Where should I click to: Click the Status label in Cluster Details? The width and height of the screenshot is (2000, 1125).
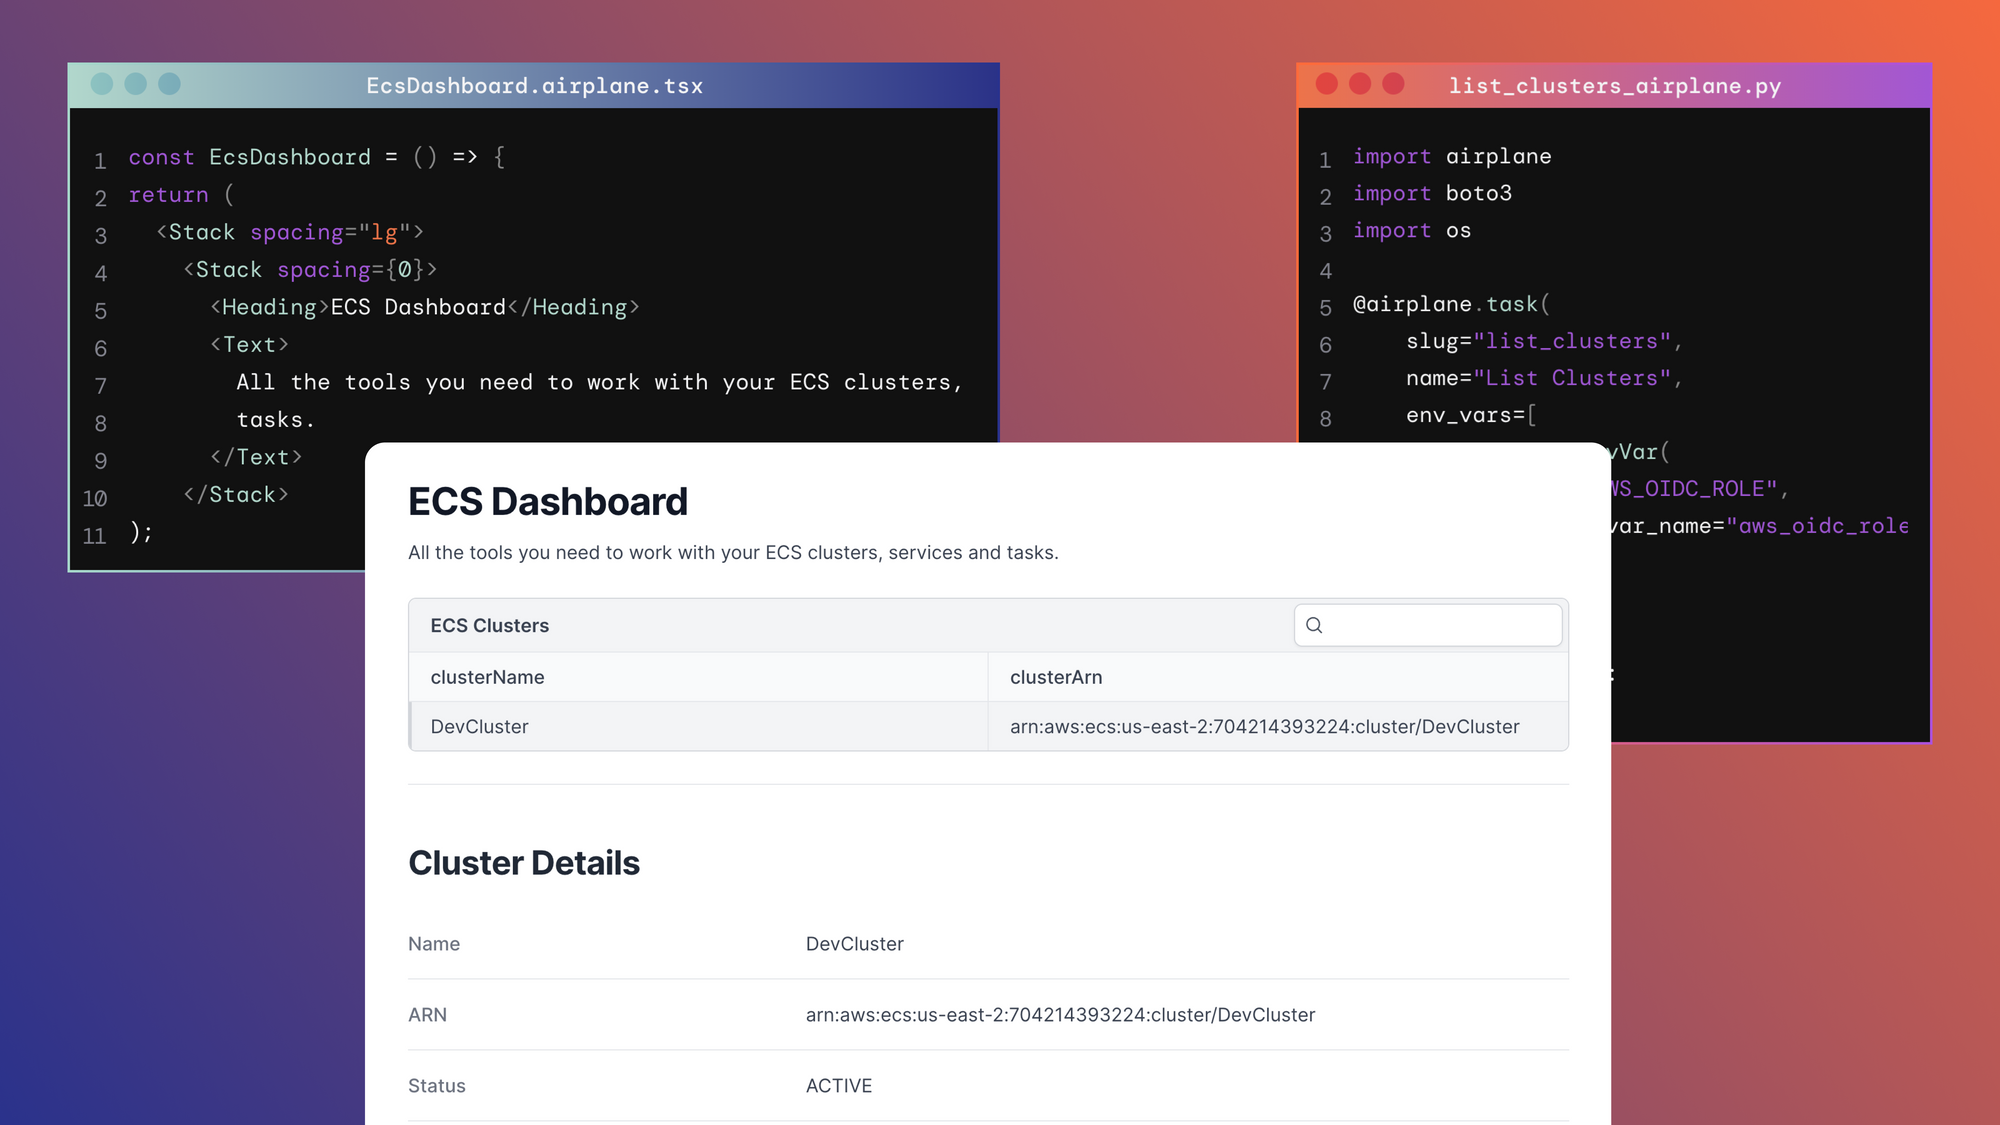click(x=437, y=1086)
